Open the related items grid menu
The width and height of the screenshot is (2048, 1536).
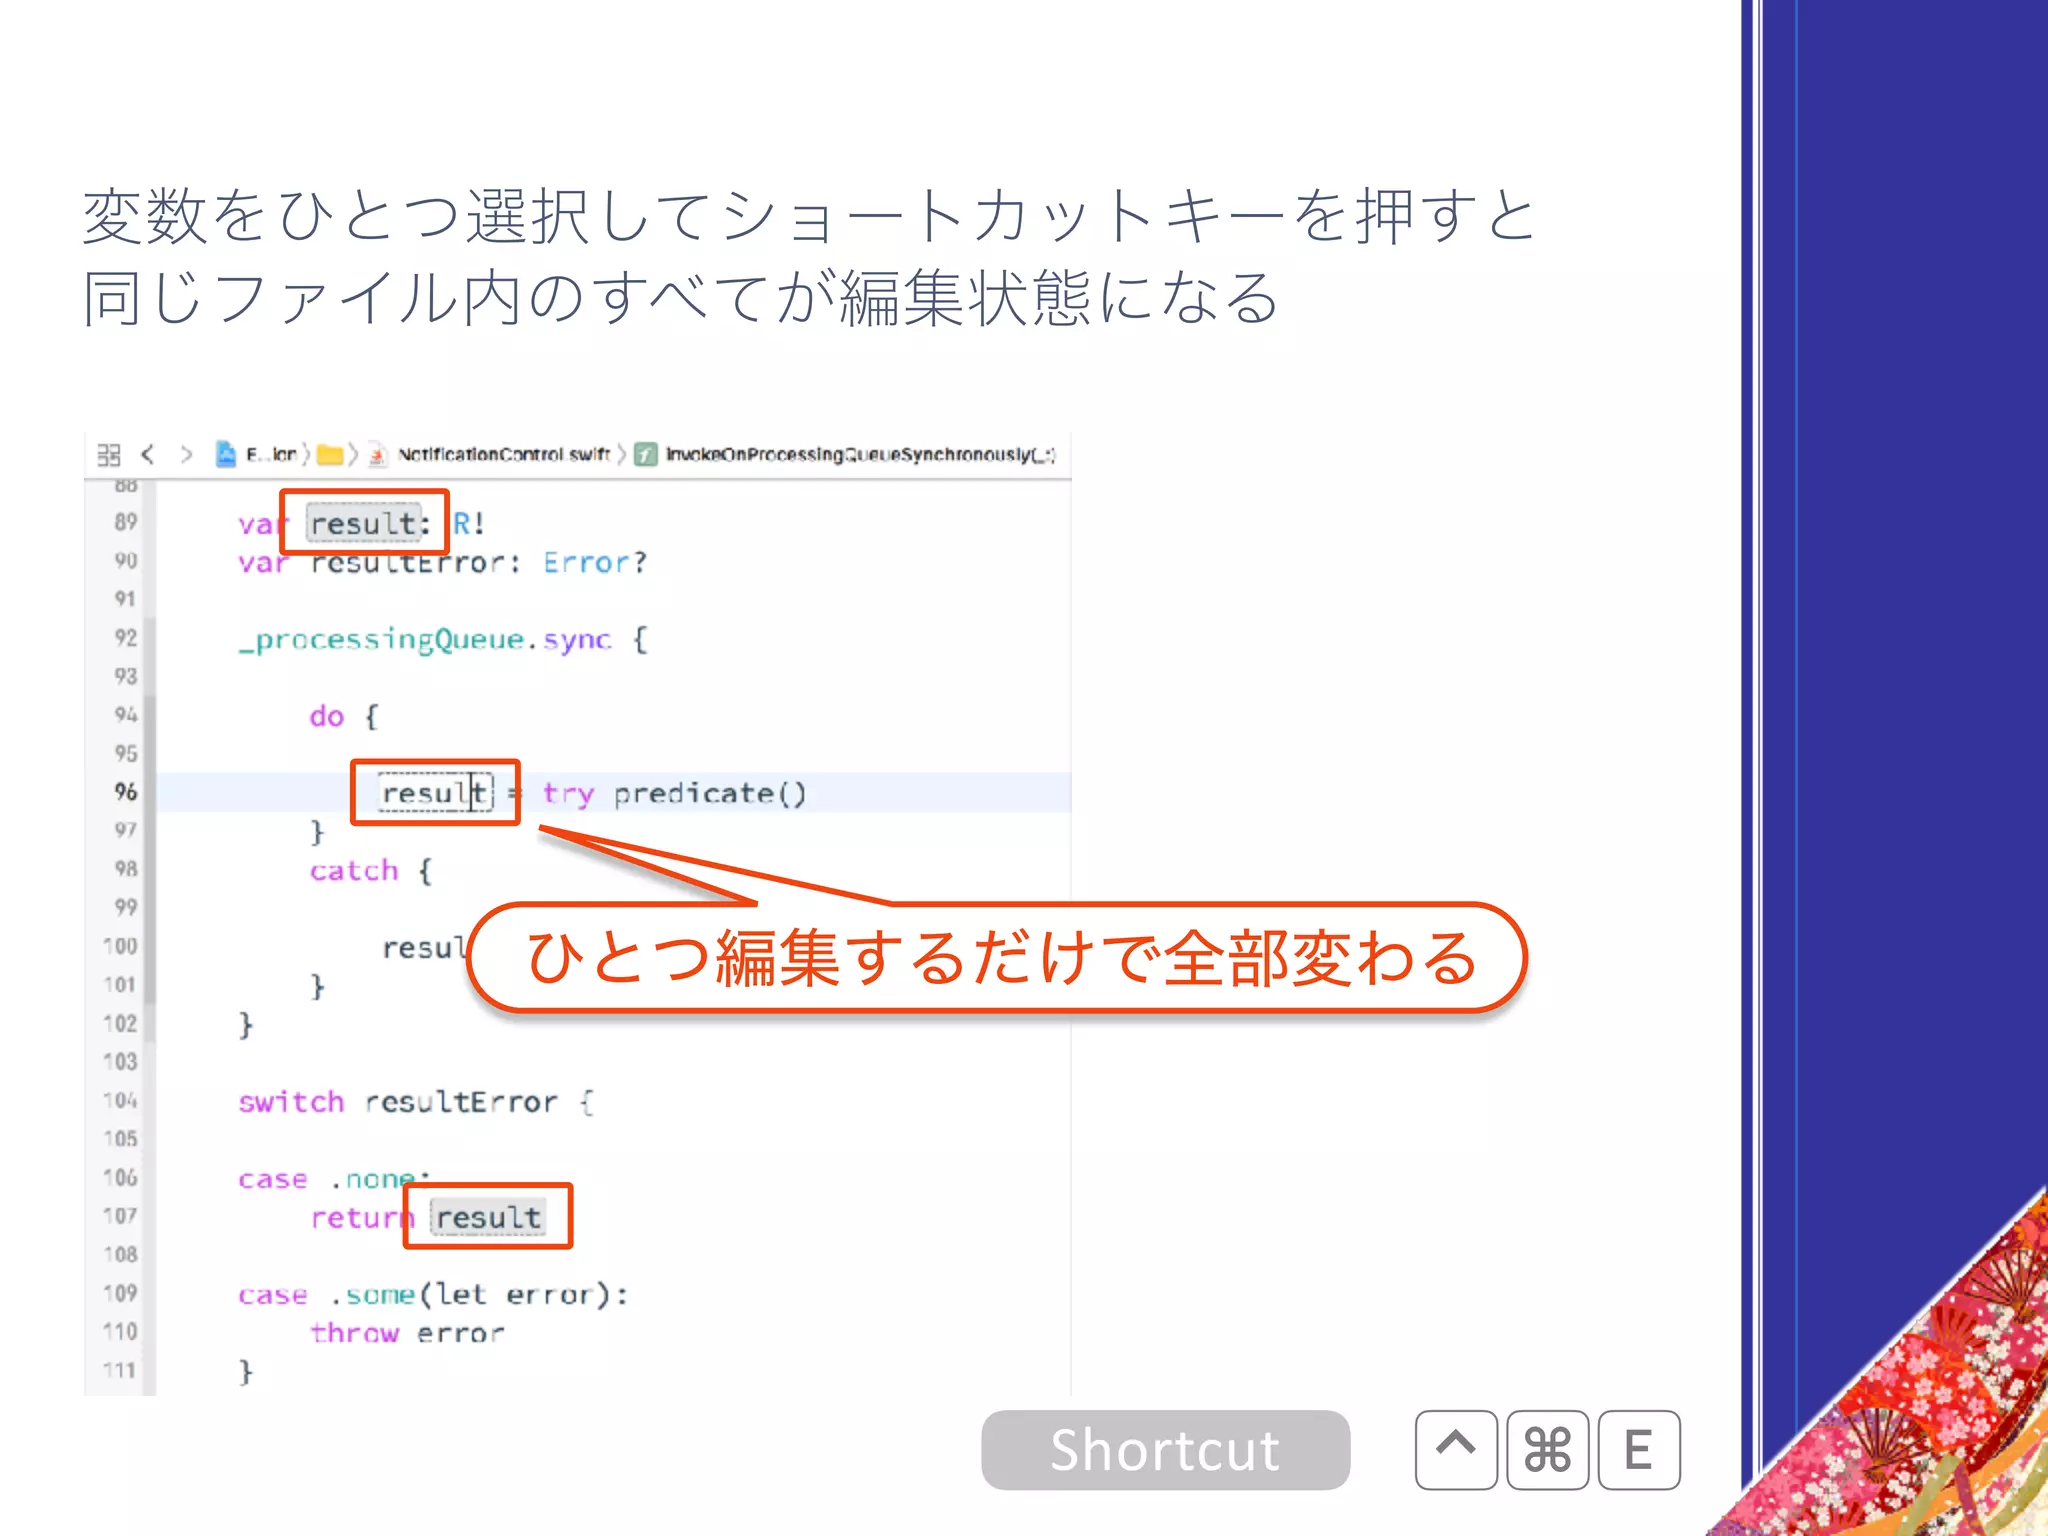point(109,455)
